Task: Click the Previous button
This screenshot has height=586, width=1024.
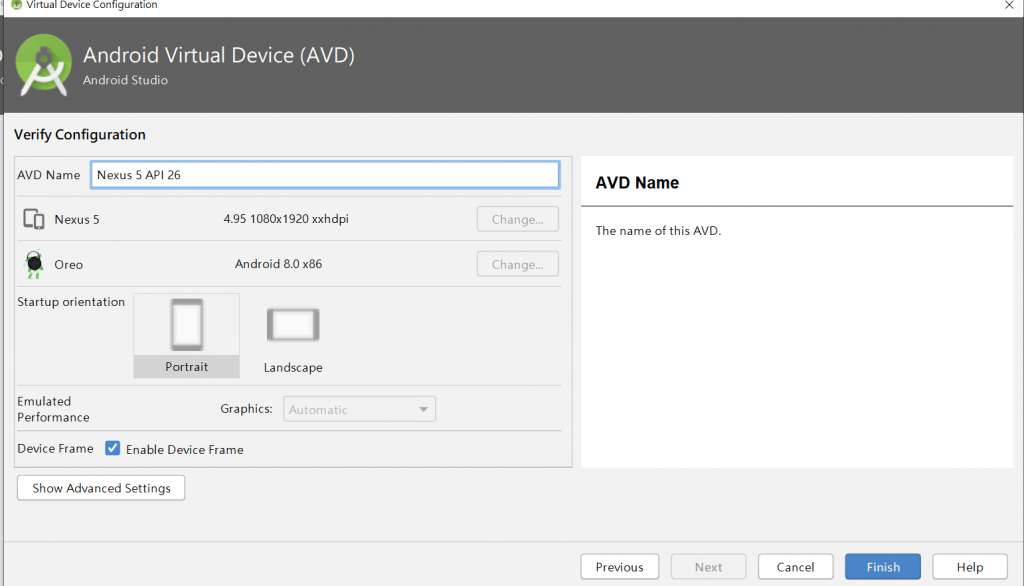Action: coord(620,567)
